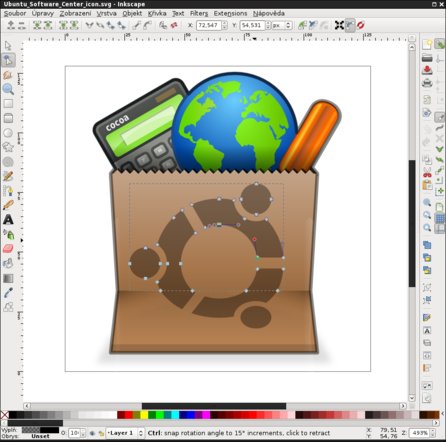Screen dimensions: 446x442
Task: Select the Spiral tool
Action: (8, 162)
